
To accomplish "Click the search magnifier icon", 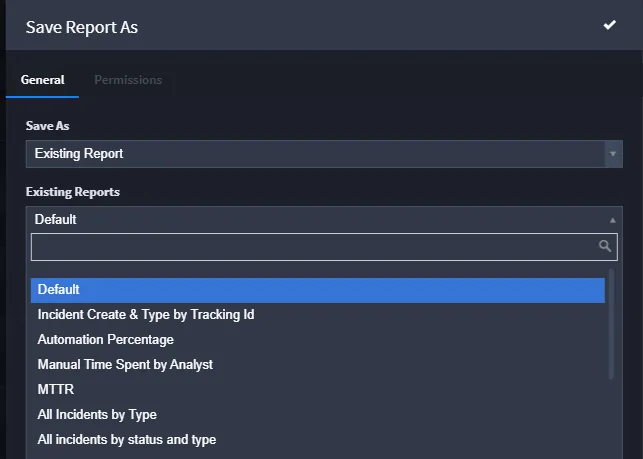I will (605, 246).
